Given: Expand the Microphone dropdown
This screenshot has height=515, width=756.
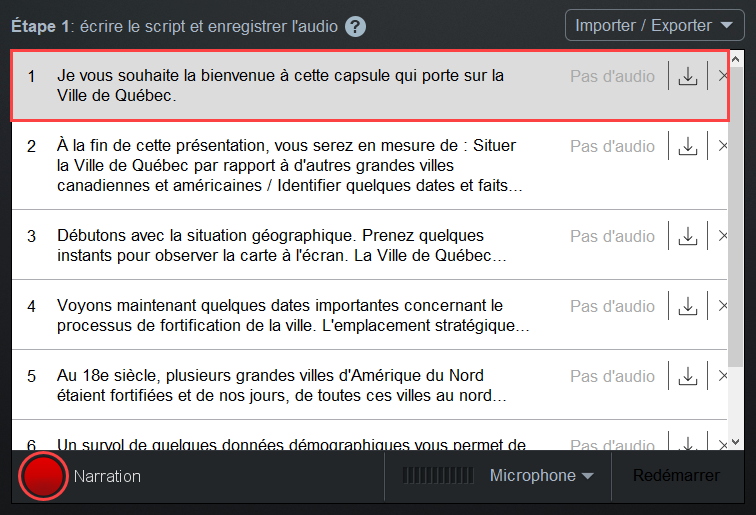Looking at the screenshot, I should [541, 475].
